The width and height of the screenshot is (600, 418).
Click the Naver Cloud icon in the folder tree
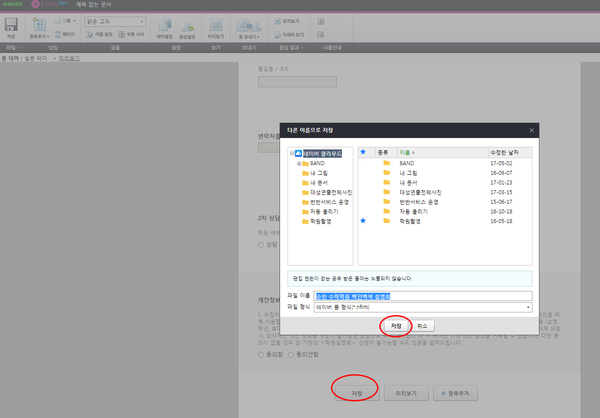(298, 153)
